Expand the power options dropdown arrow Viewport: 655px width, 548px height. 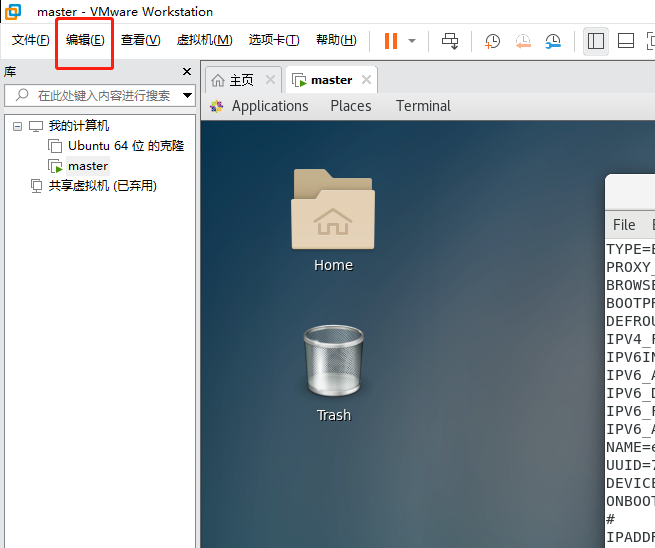pos(412,41)
